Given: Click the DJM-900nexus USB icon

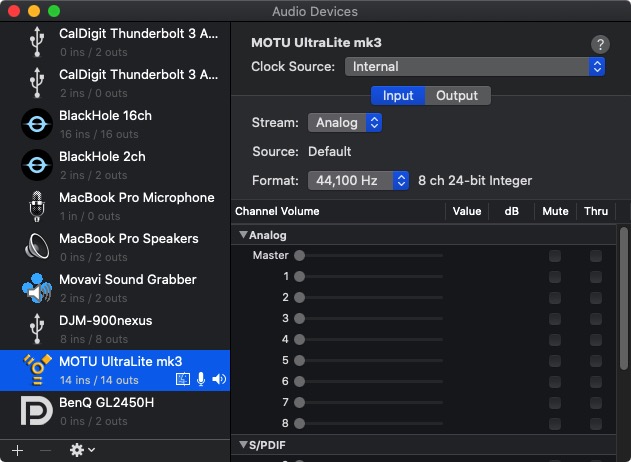Looking at the screenshot, I should click(x=37, y=329).
